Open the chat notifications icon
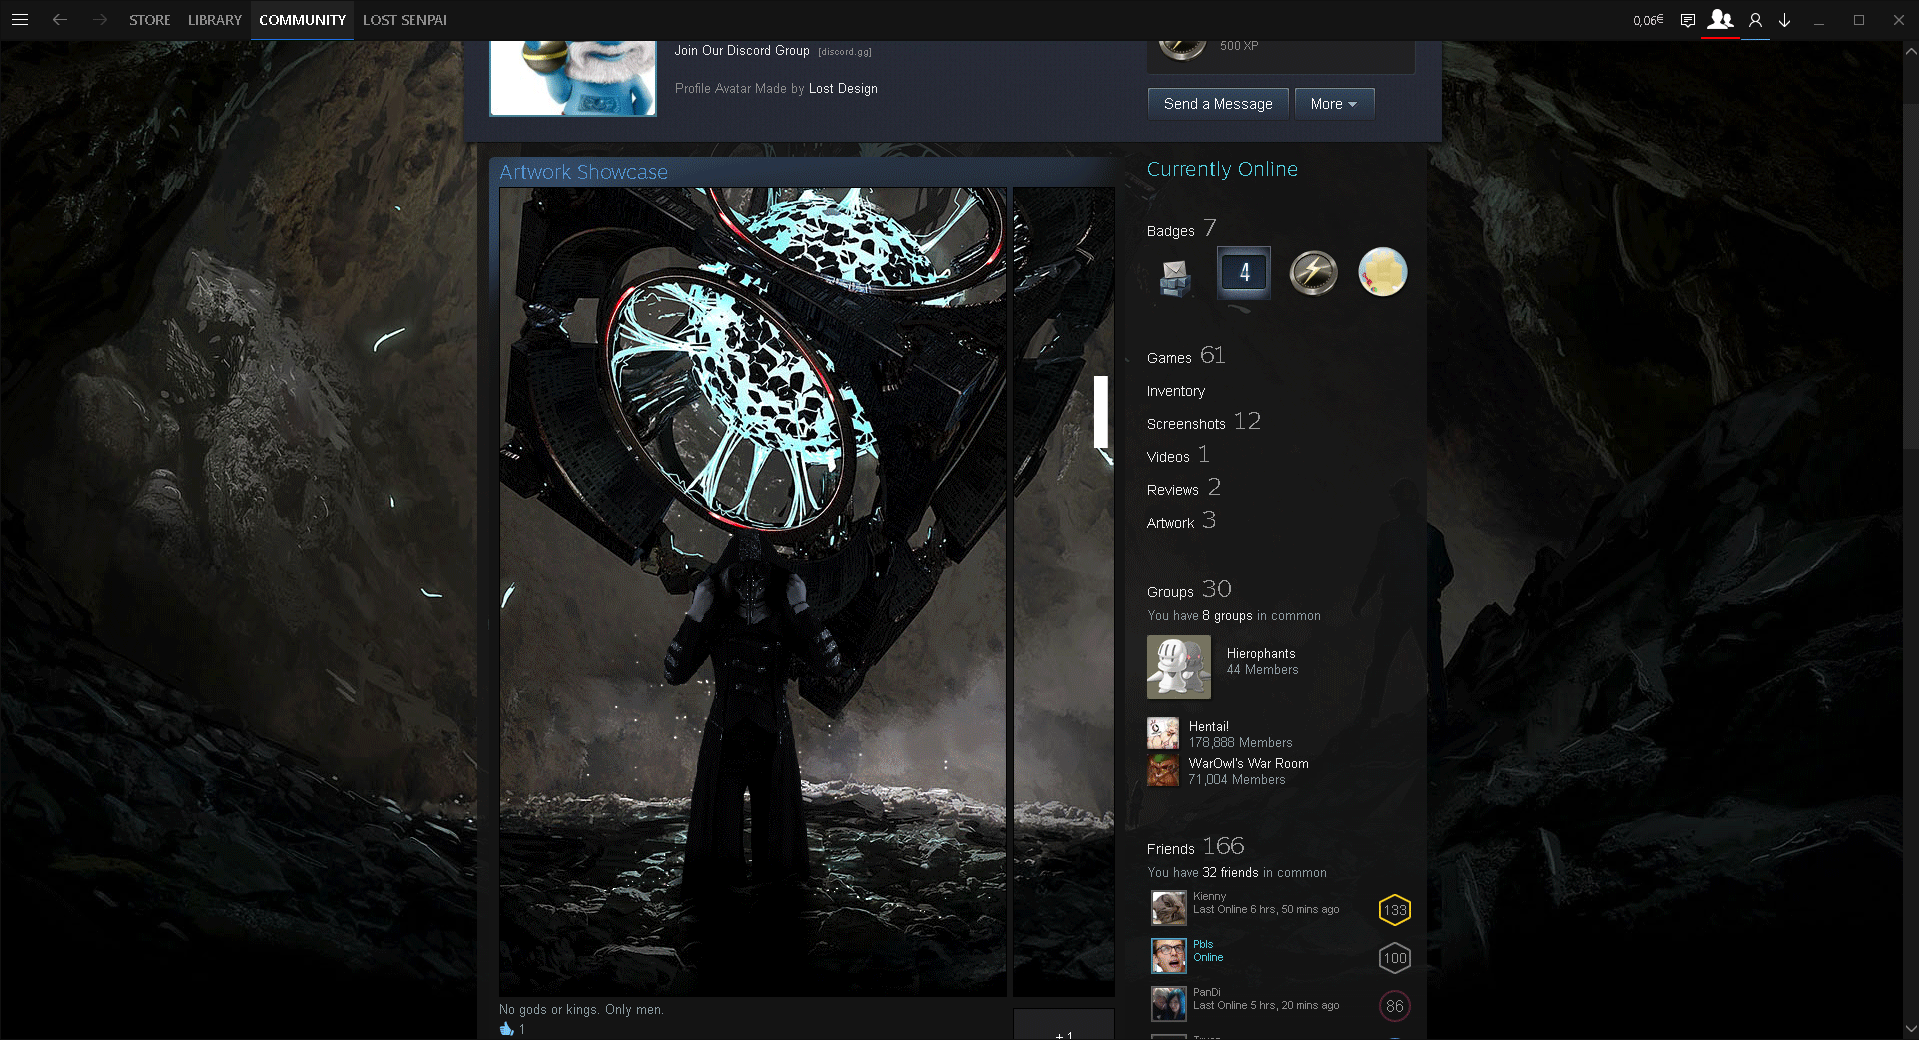 click(1688, 20)
